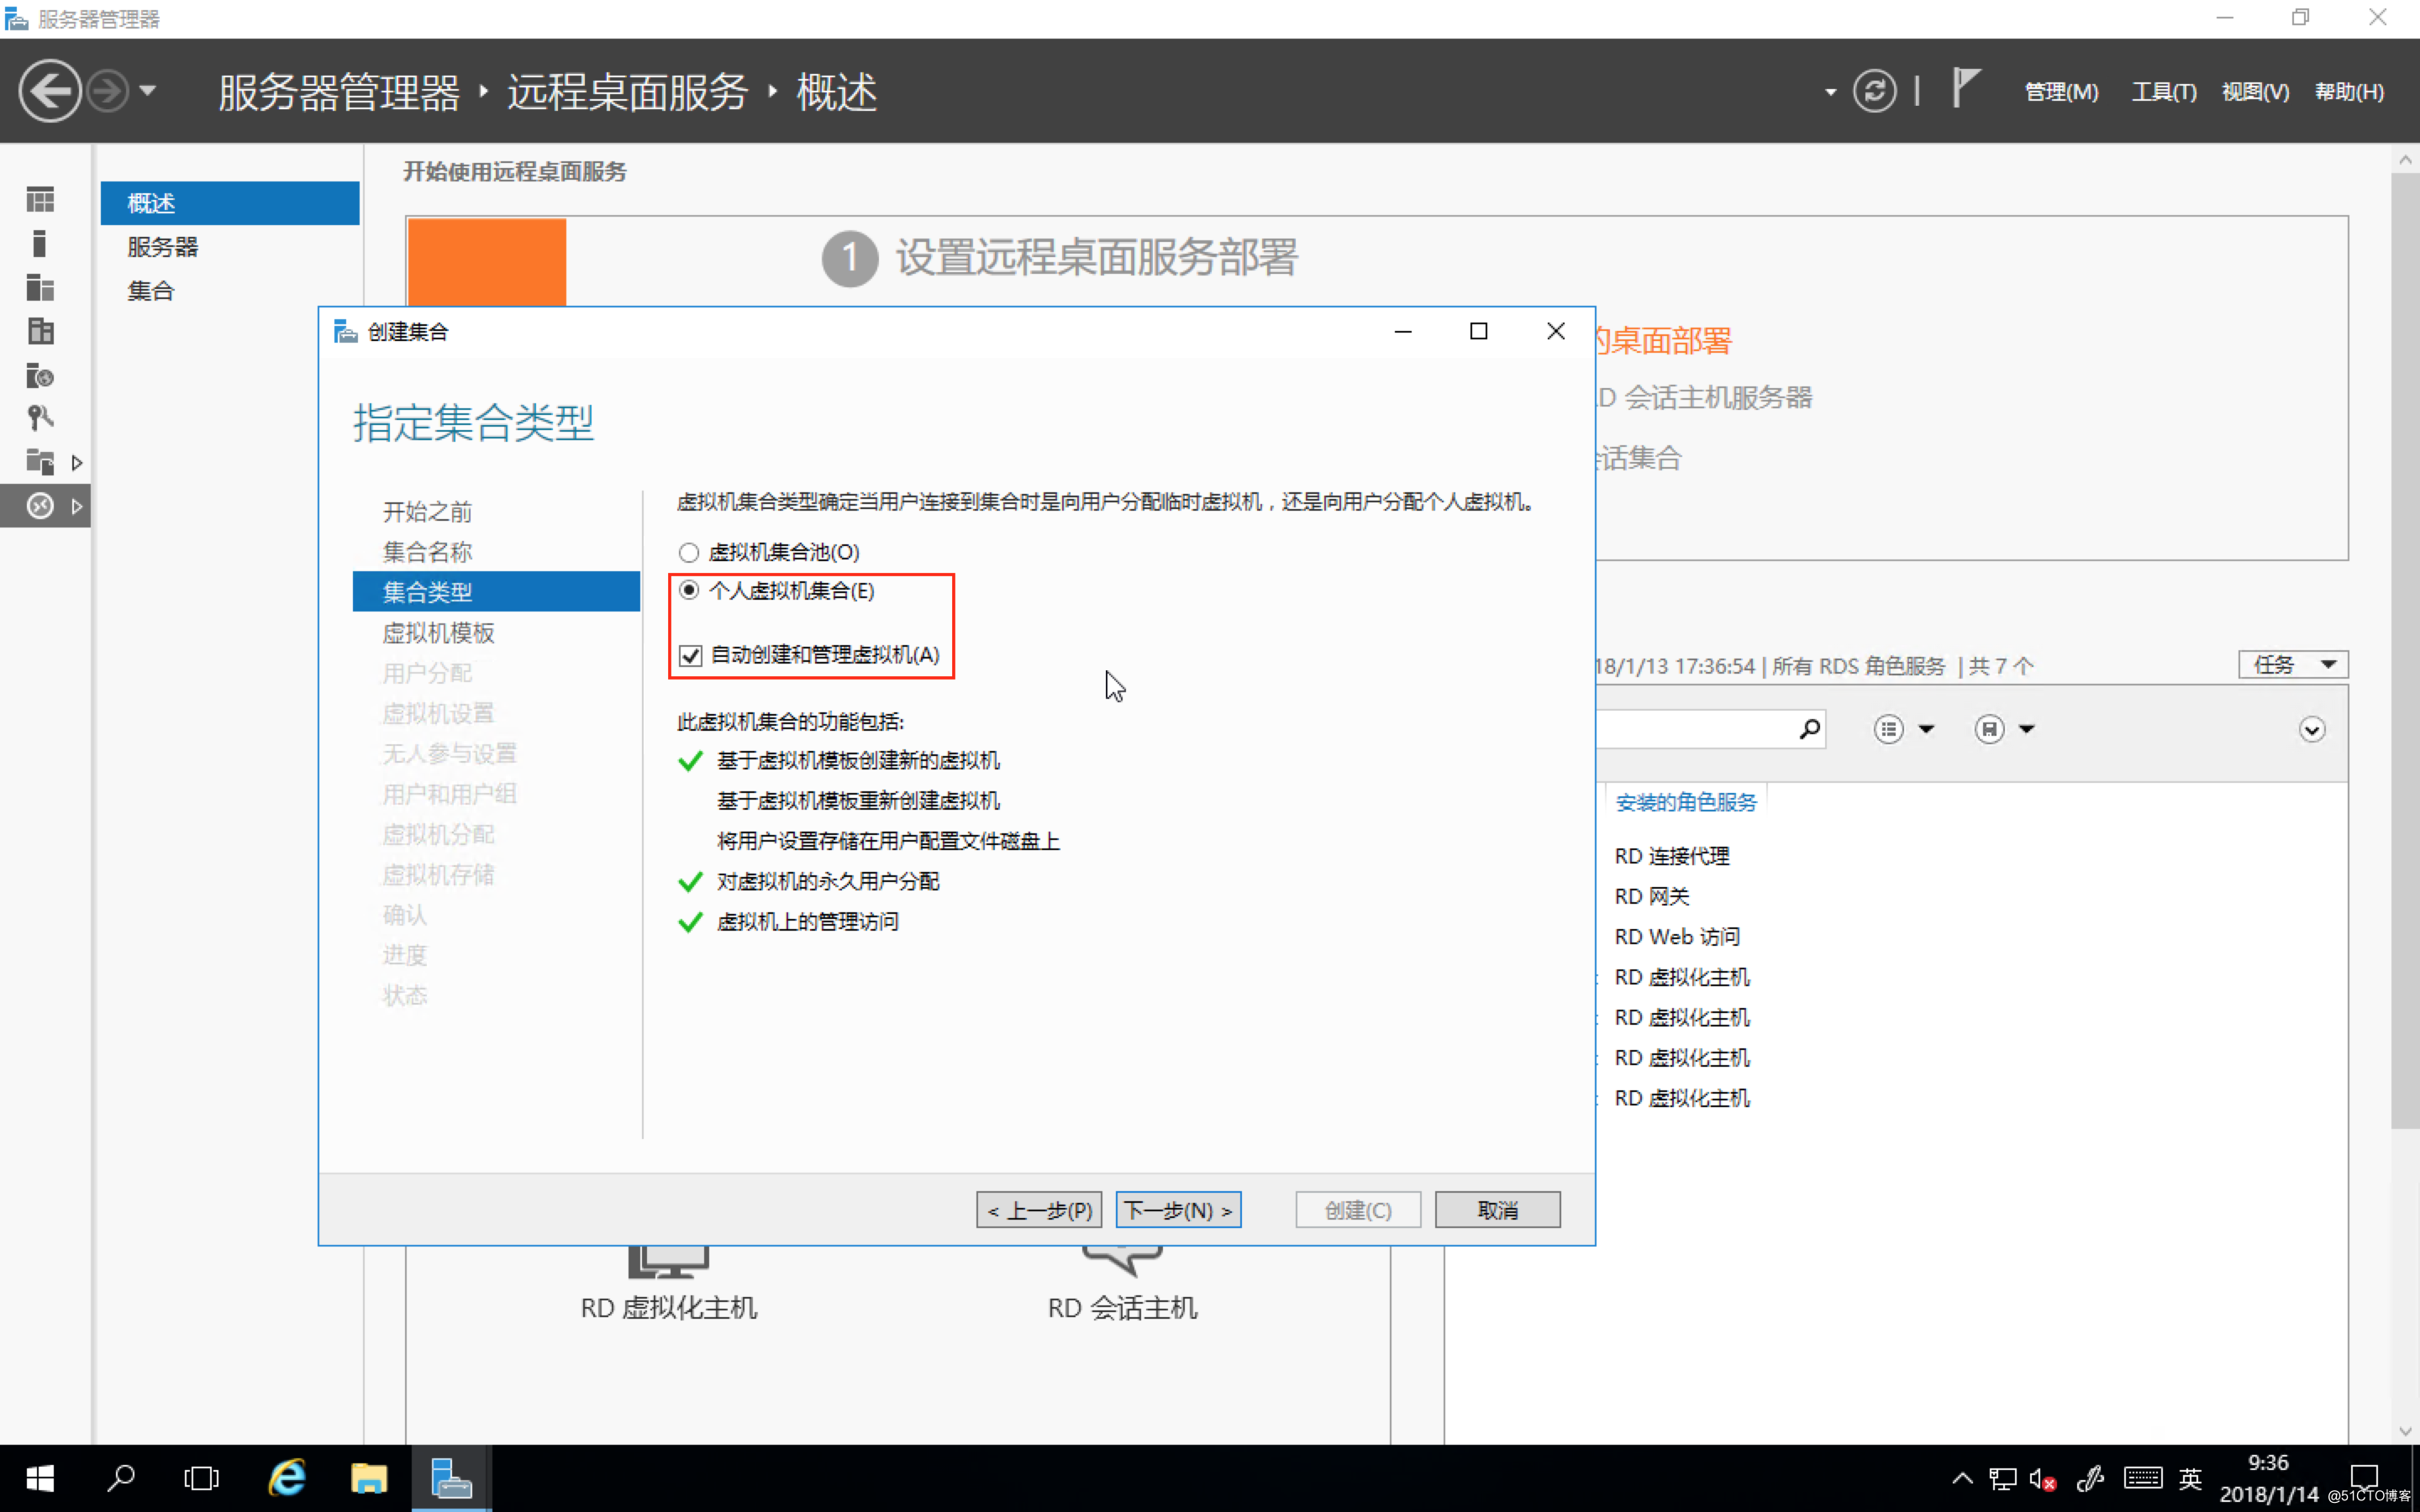Select the 集合类型 wizard step
The image size is (2420, 1512).
496,592
